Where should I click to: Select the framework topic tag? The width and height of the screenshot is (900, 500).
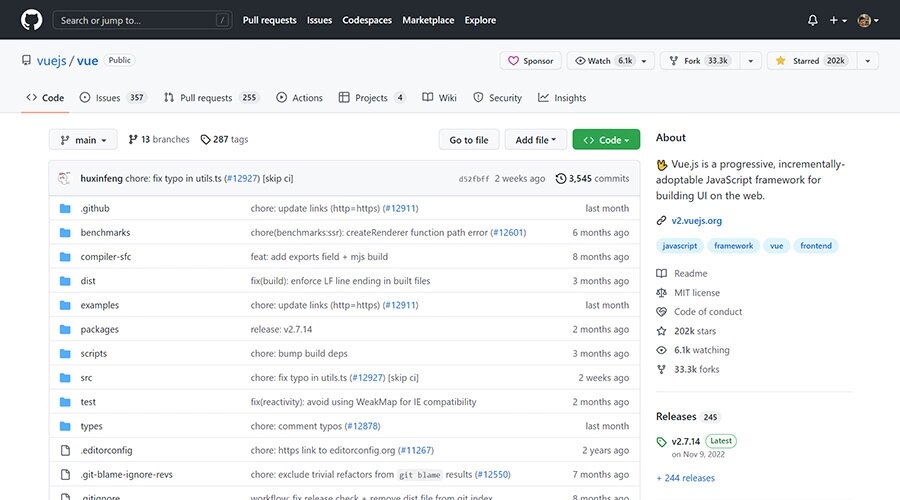734,246
